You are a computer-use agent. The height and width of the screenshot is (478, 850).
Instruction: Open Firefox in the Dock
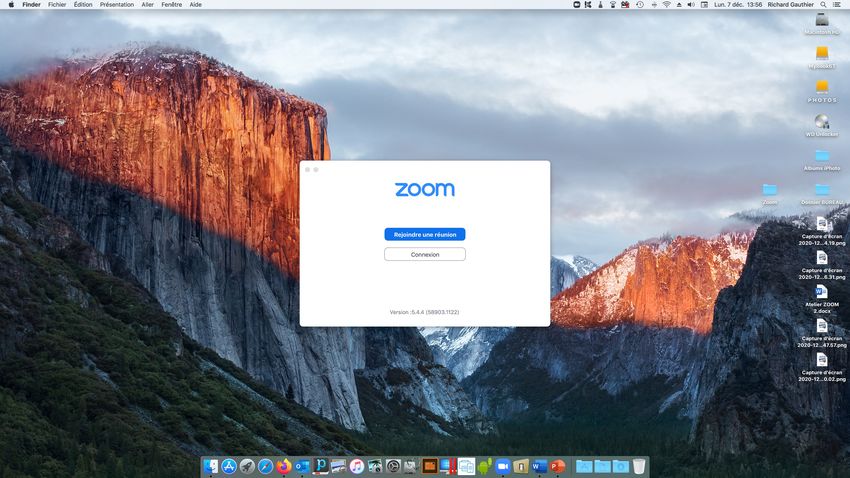coord(284,467)
